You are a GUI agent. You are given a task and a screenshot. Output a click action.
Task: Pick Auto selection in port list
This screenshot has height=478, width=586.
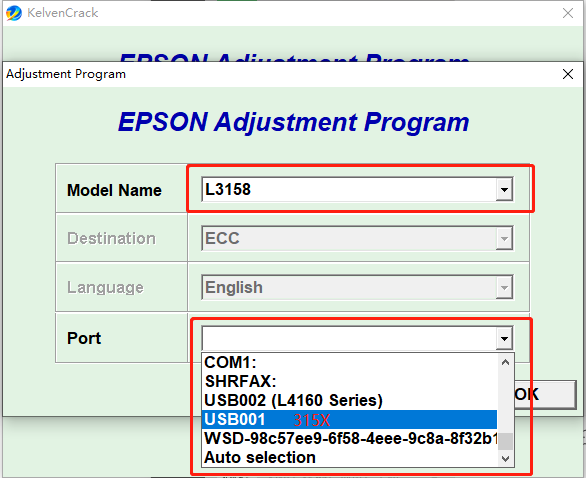(x=349, y=457)
